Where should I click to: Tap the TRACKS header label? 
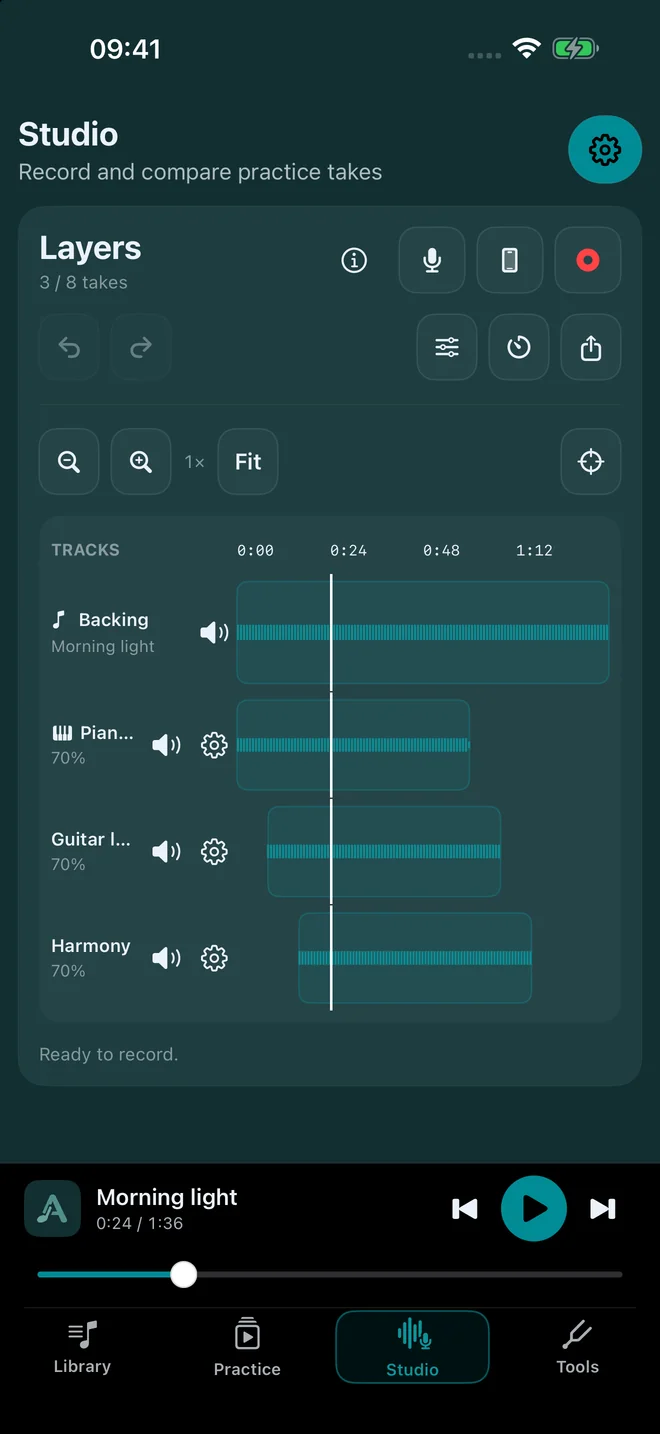85,550
